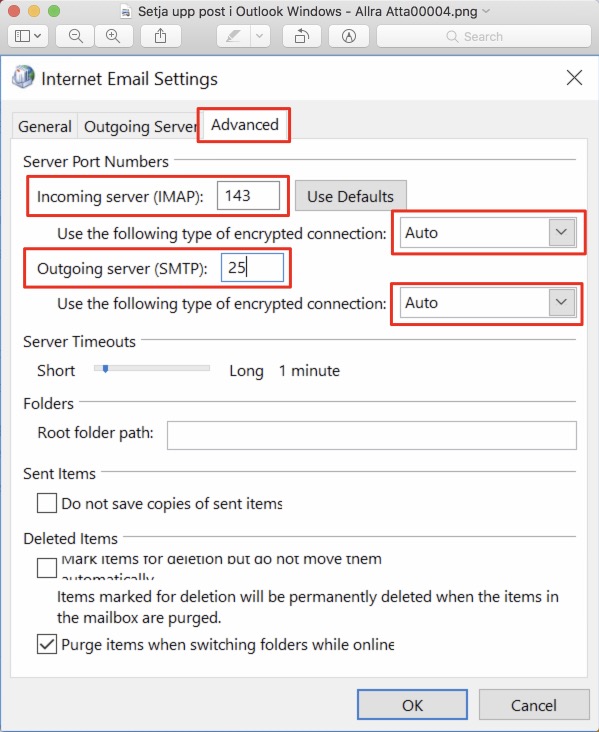This screenshot has height=732, width=599.
Task: Switch to the Outgoing Server tab
Action: [x=140, y=126]
